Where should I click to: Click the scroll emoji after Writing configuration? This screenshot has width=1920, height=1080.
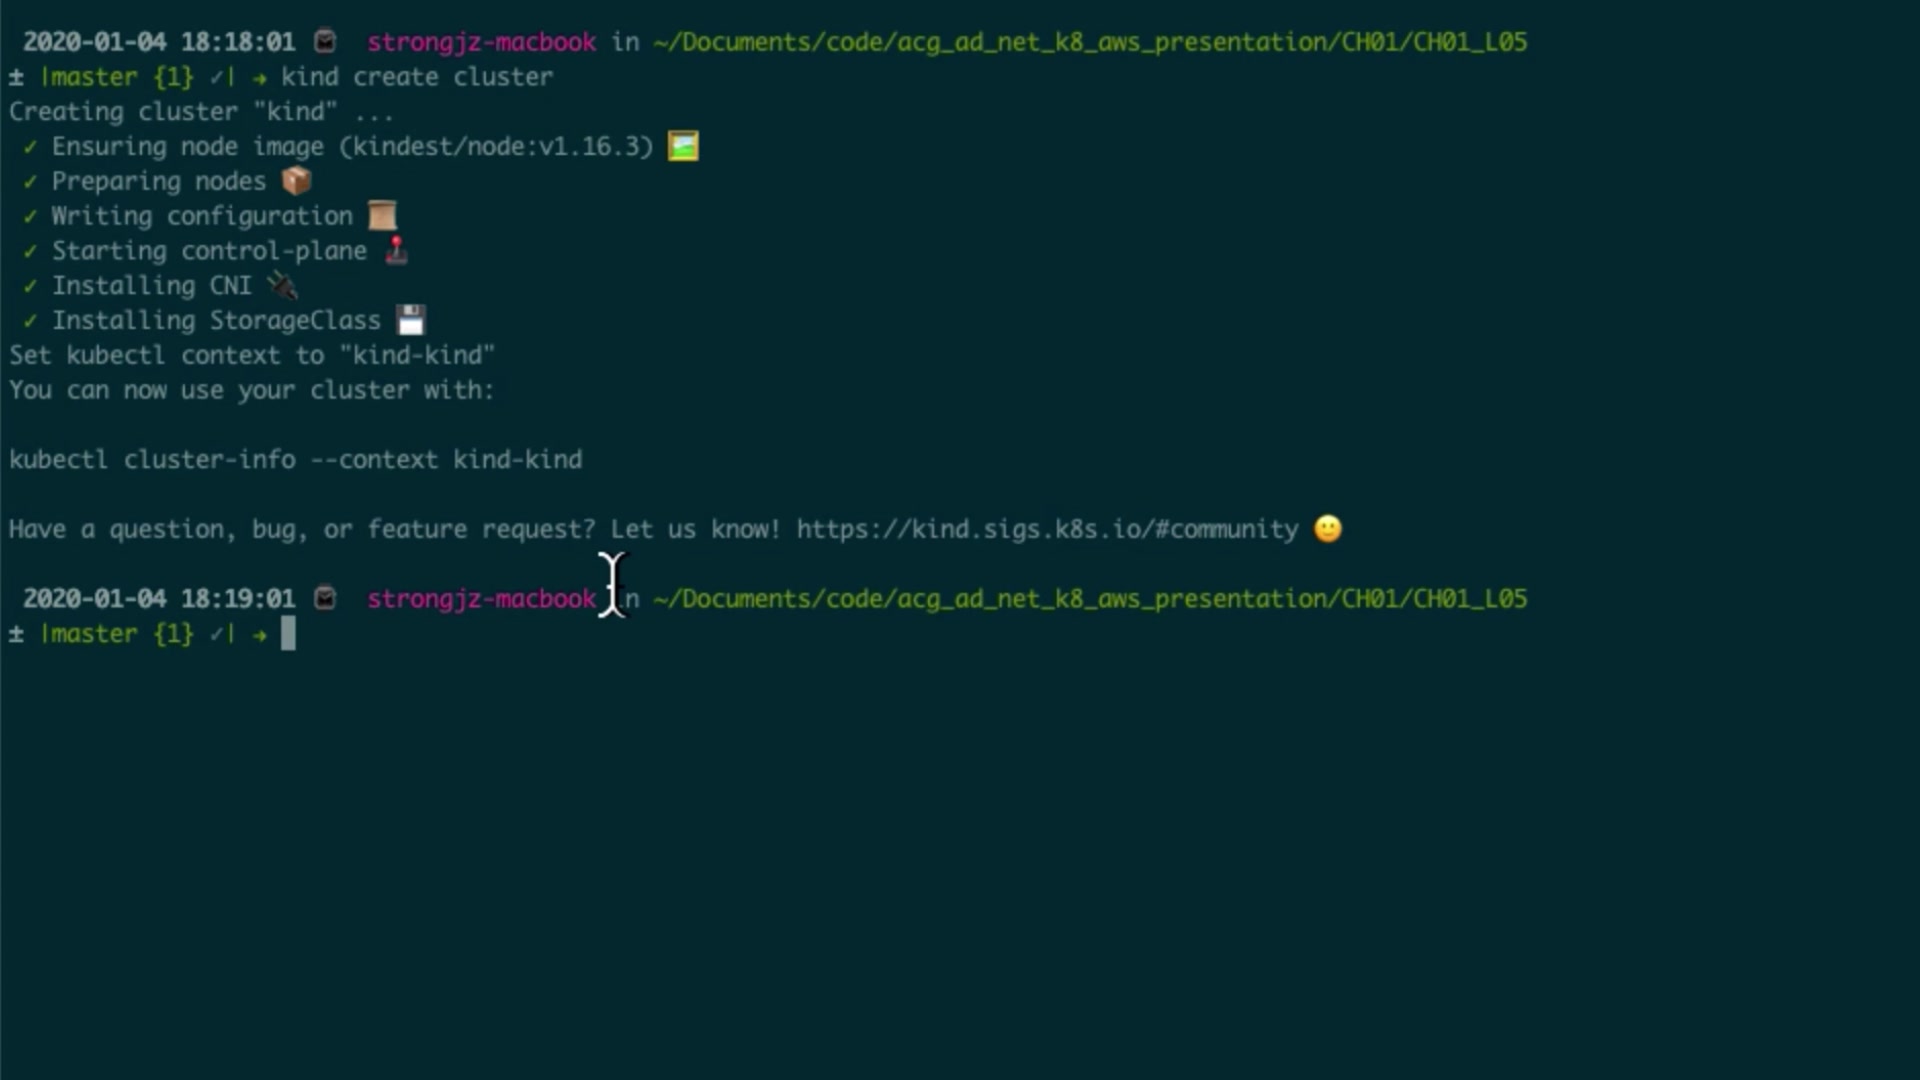point(382,216)
